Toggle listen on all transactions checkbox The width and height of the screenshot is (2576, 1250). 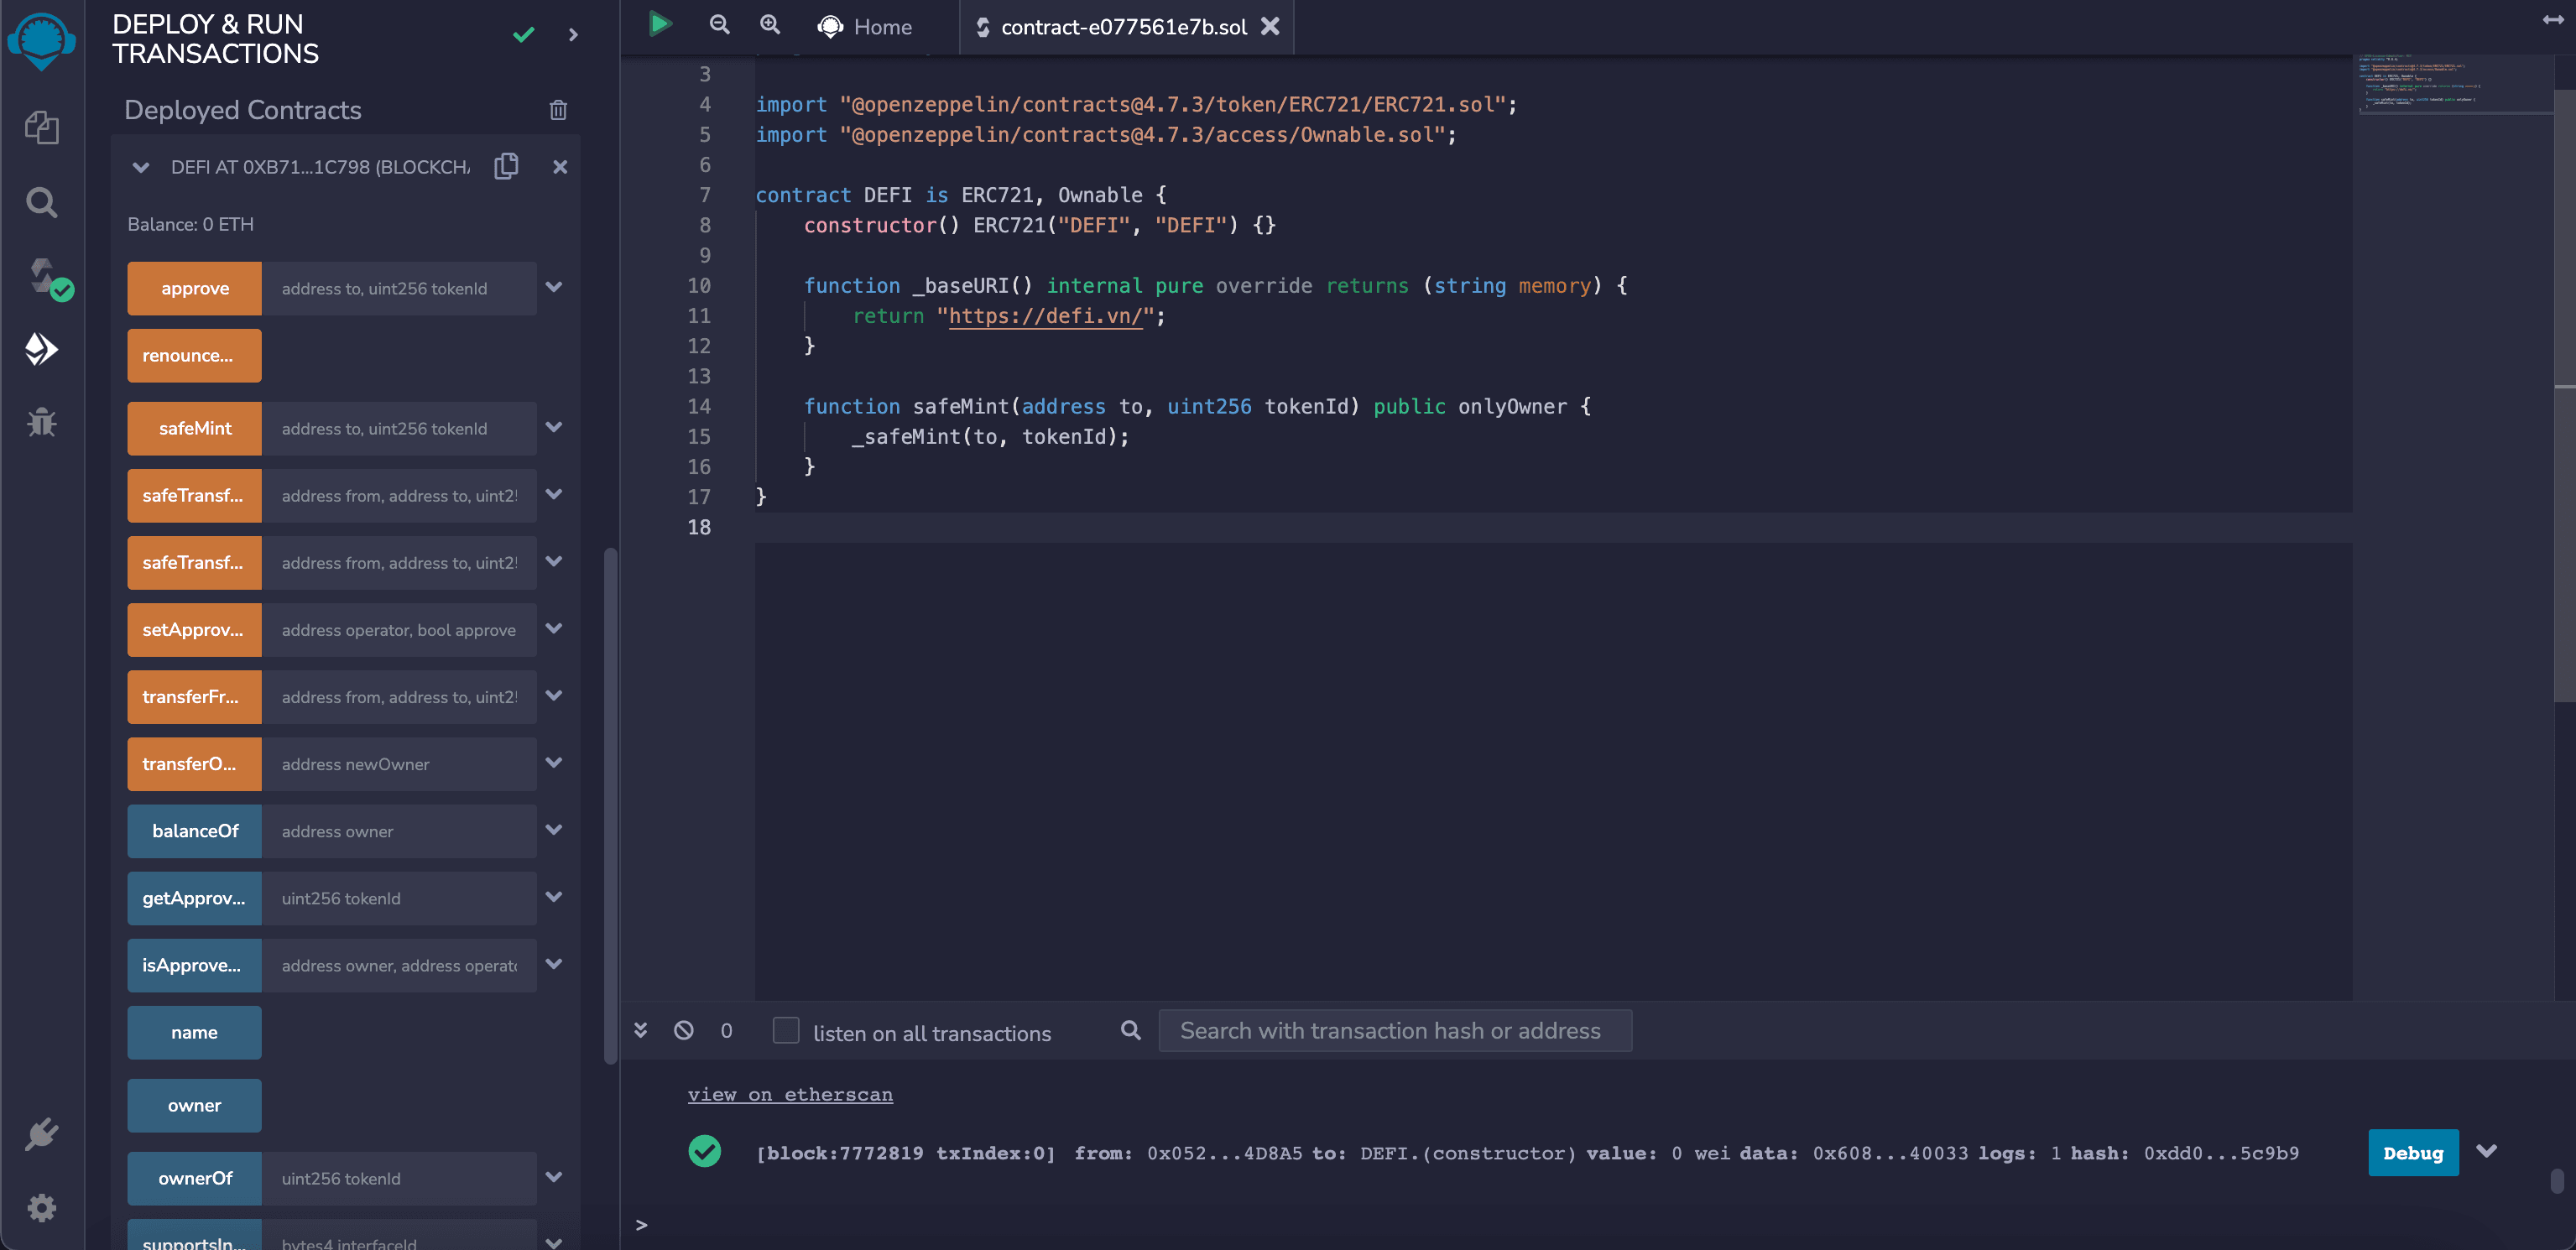(x=786, y=1030)
